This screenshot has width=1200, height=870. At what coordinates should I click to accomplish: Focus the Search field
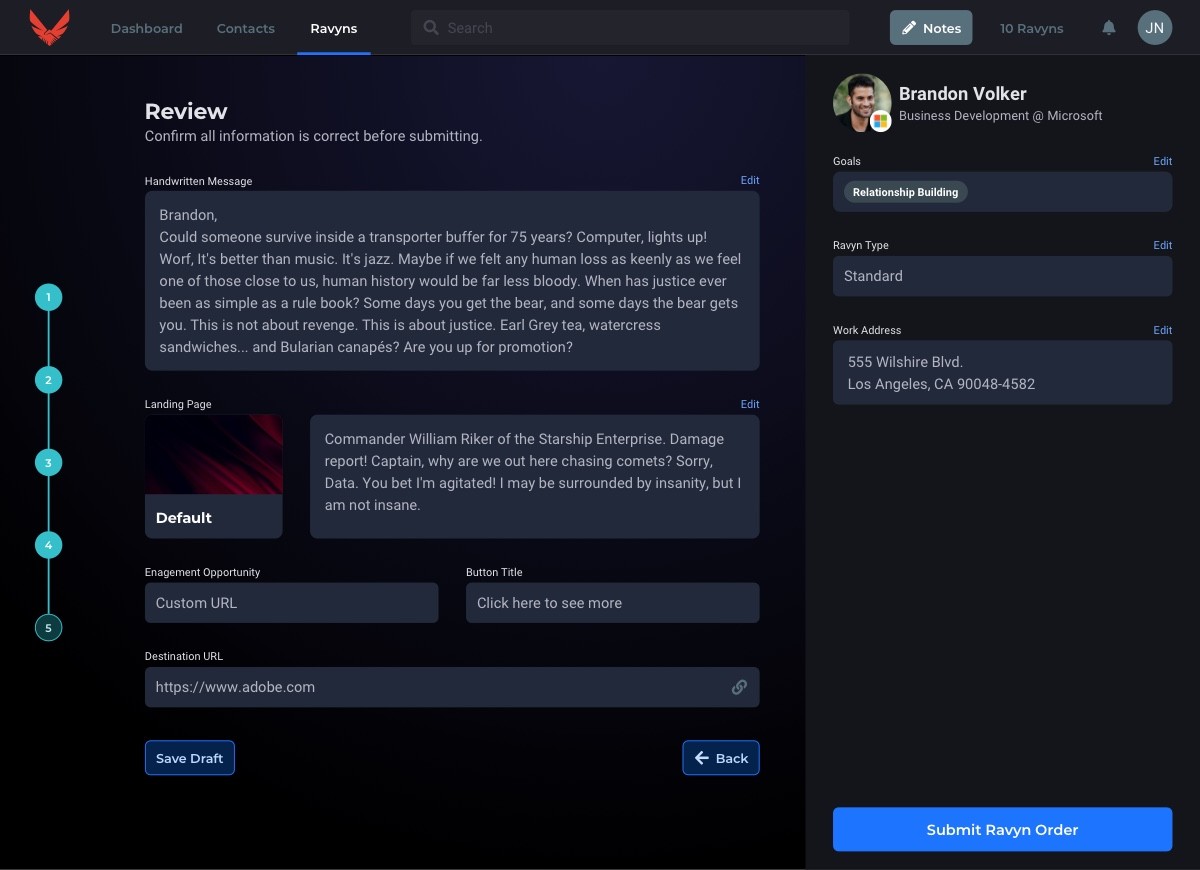pos(630,28)
